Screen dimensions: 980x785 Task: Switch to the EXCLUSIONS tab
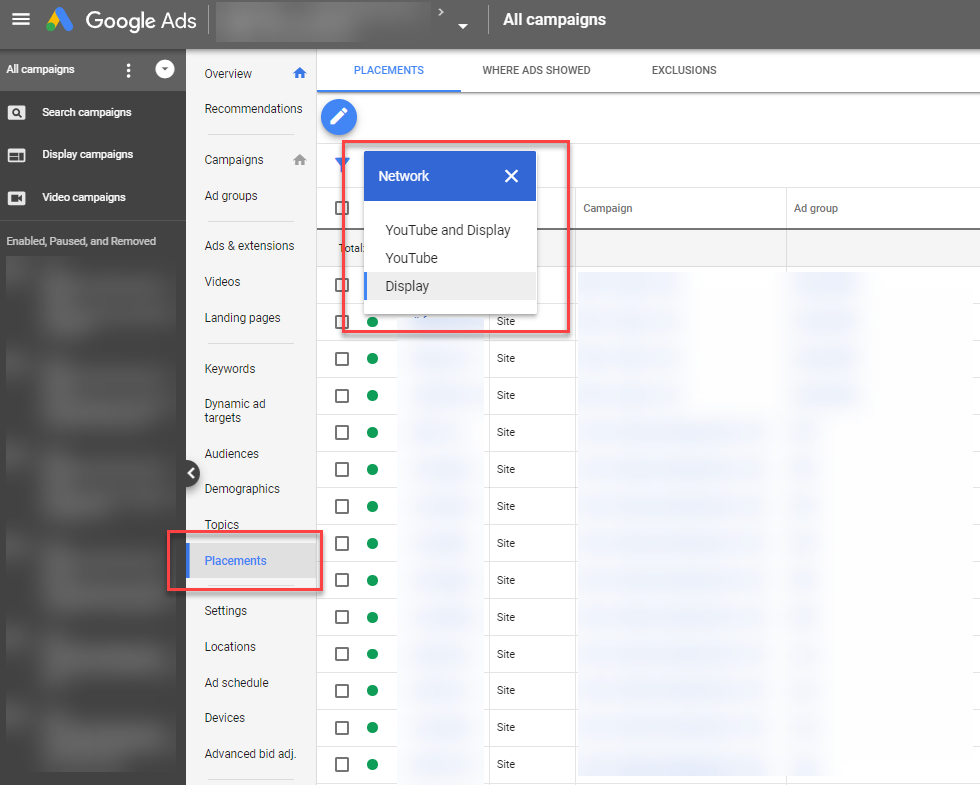(684, 71)
